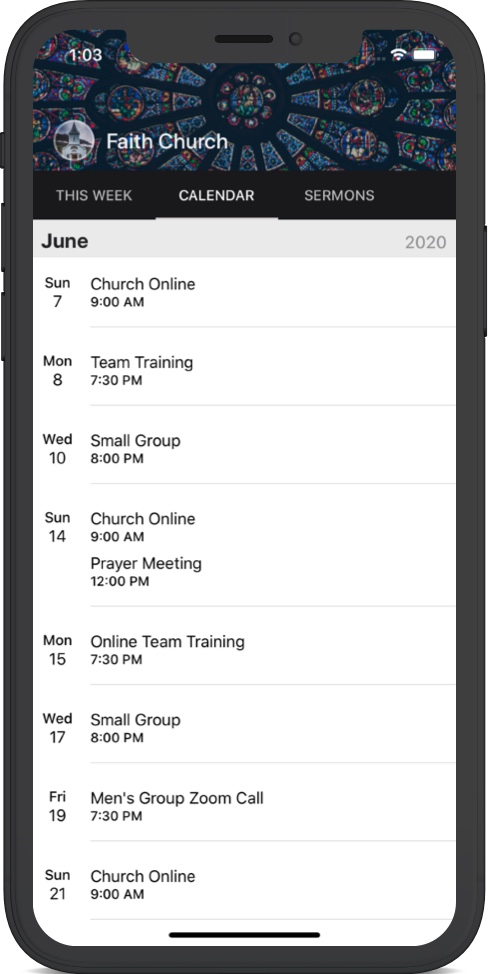The height and width of the screenshot is (974, 488).
Task: Tap the Faith Church title text
Action: click(167, 142)
